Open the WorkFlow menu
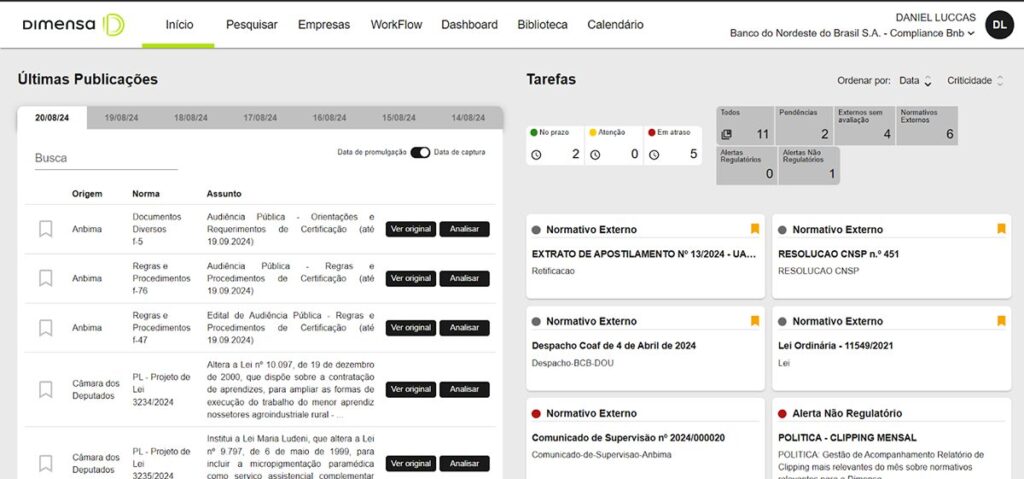The height and width of the screenshot is (479, 1024). 396,25
